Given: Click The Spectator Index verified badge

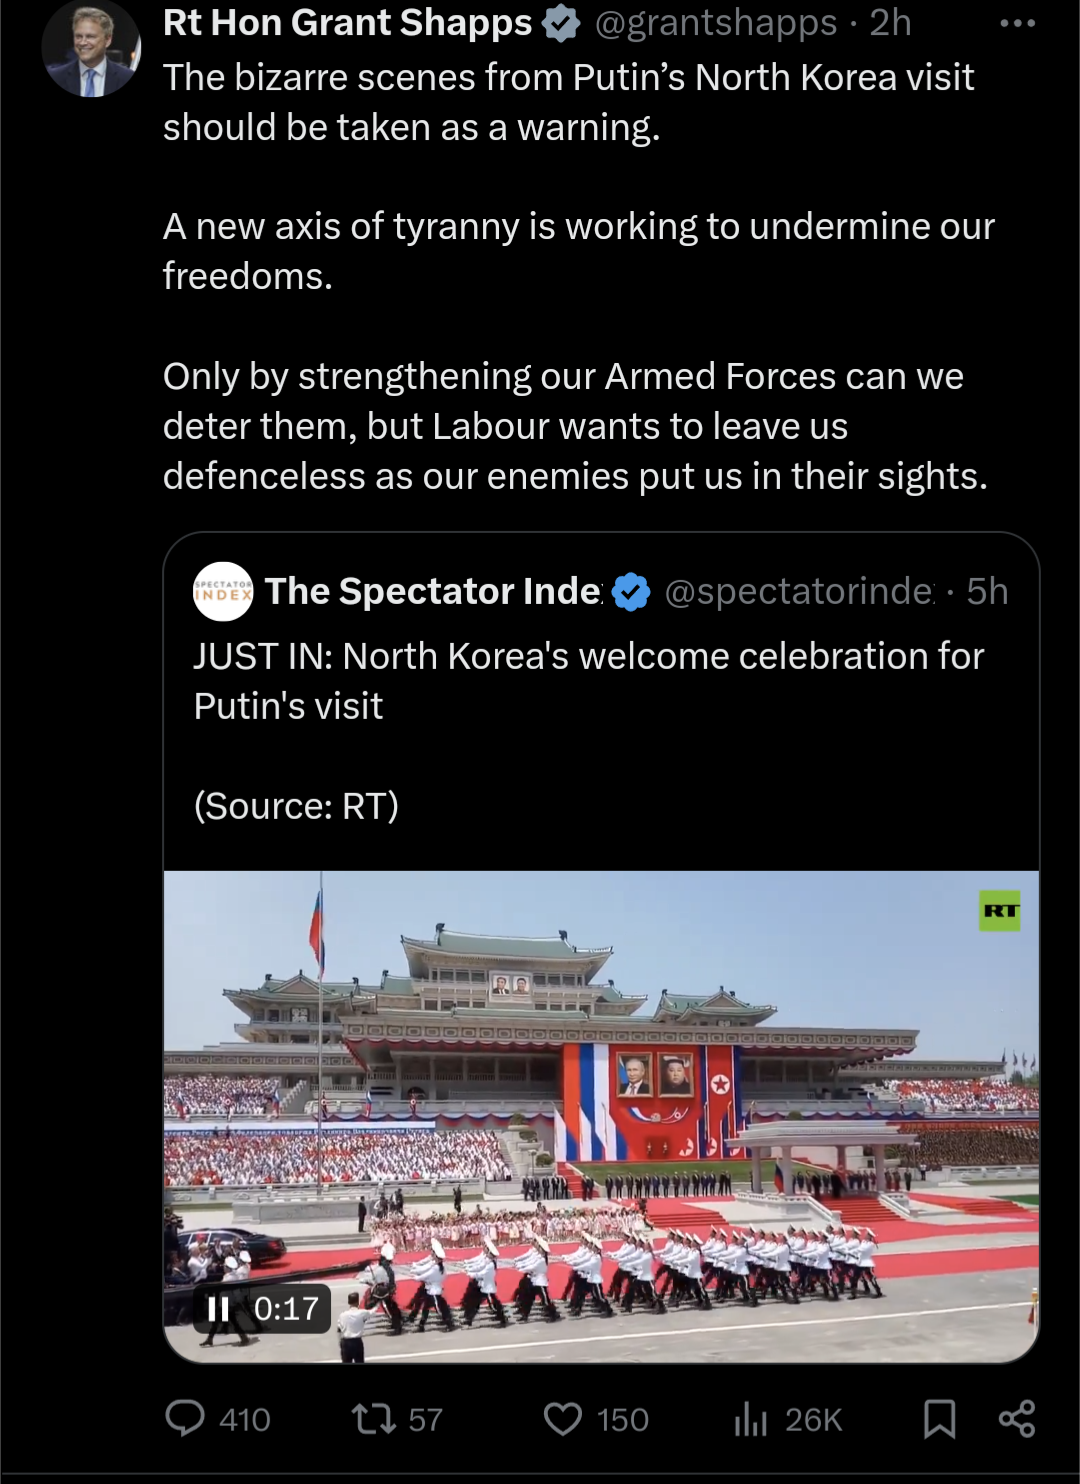Looking at the screenshot, I should (631, 592).
